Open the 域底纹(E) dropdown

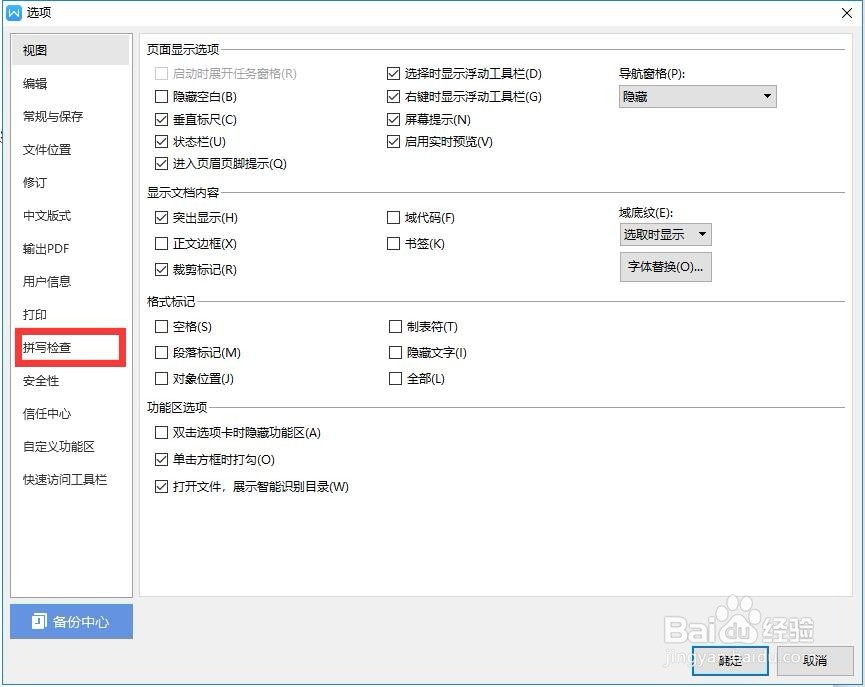click(x=665, y=235)
